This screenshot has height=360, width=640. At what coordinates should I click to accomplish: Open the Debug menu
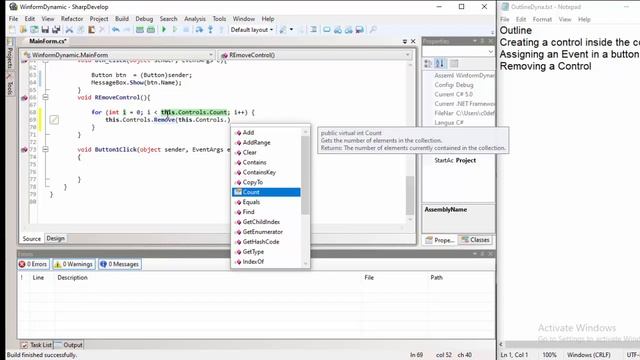(x=144, y=19)
